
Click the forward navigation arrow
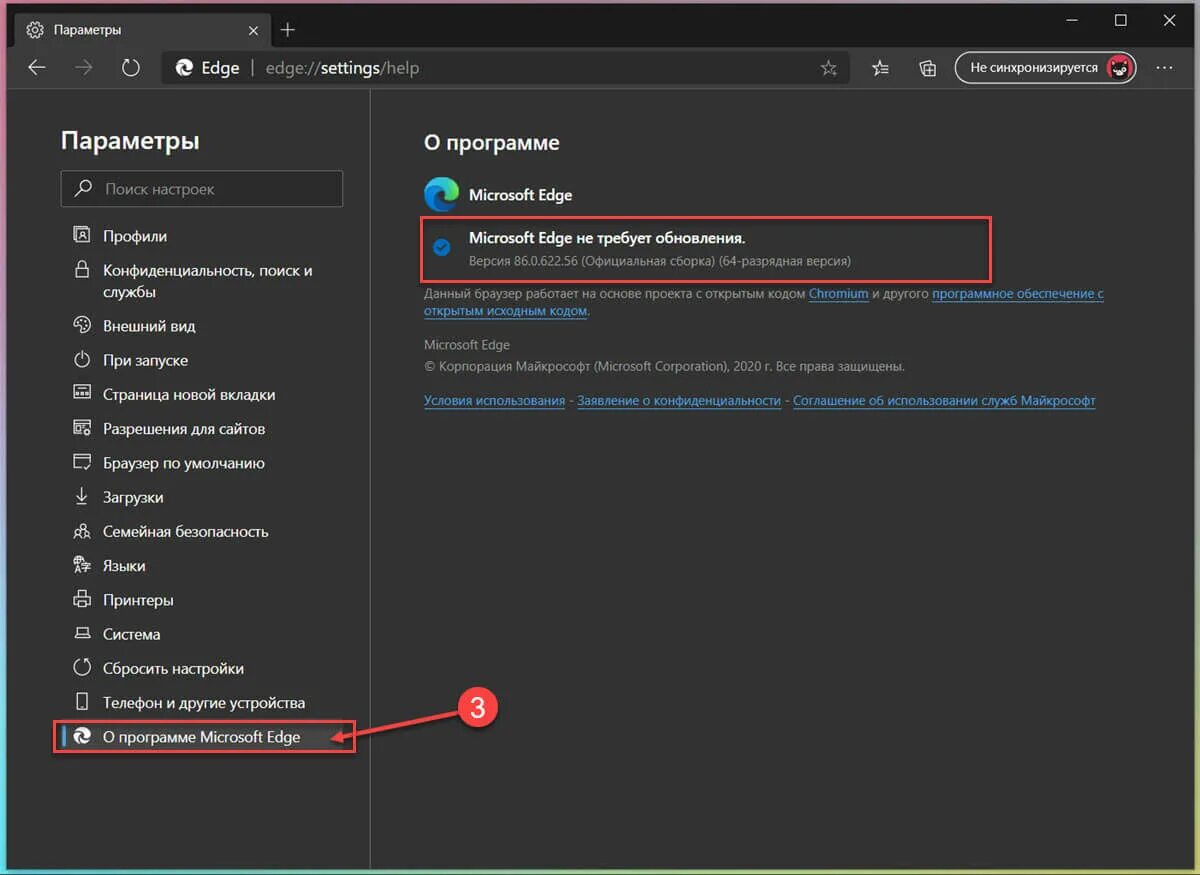[x=84, y=68]
